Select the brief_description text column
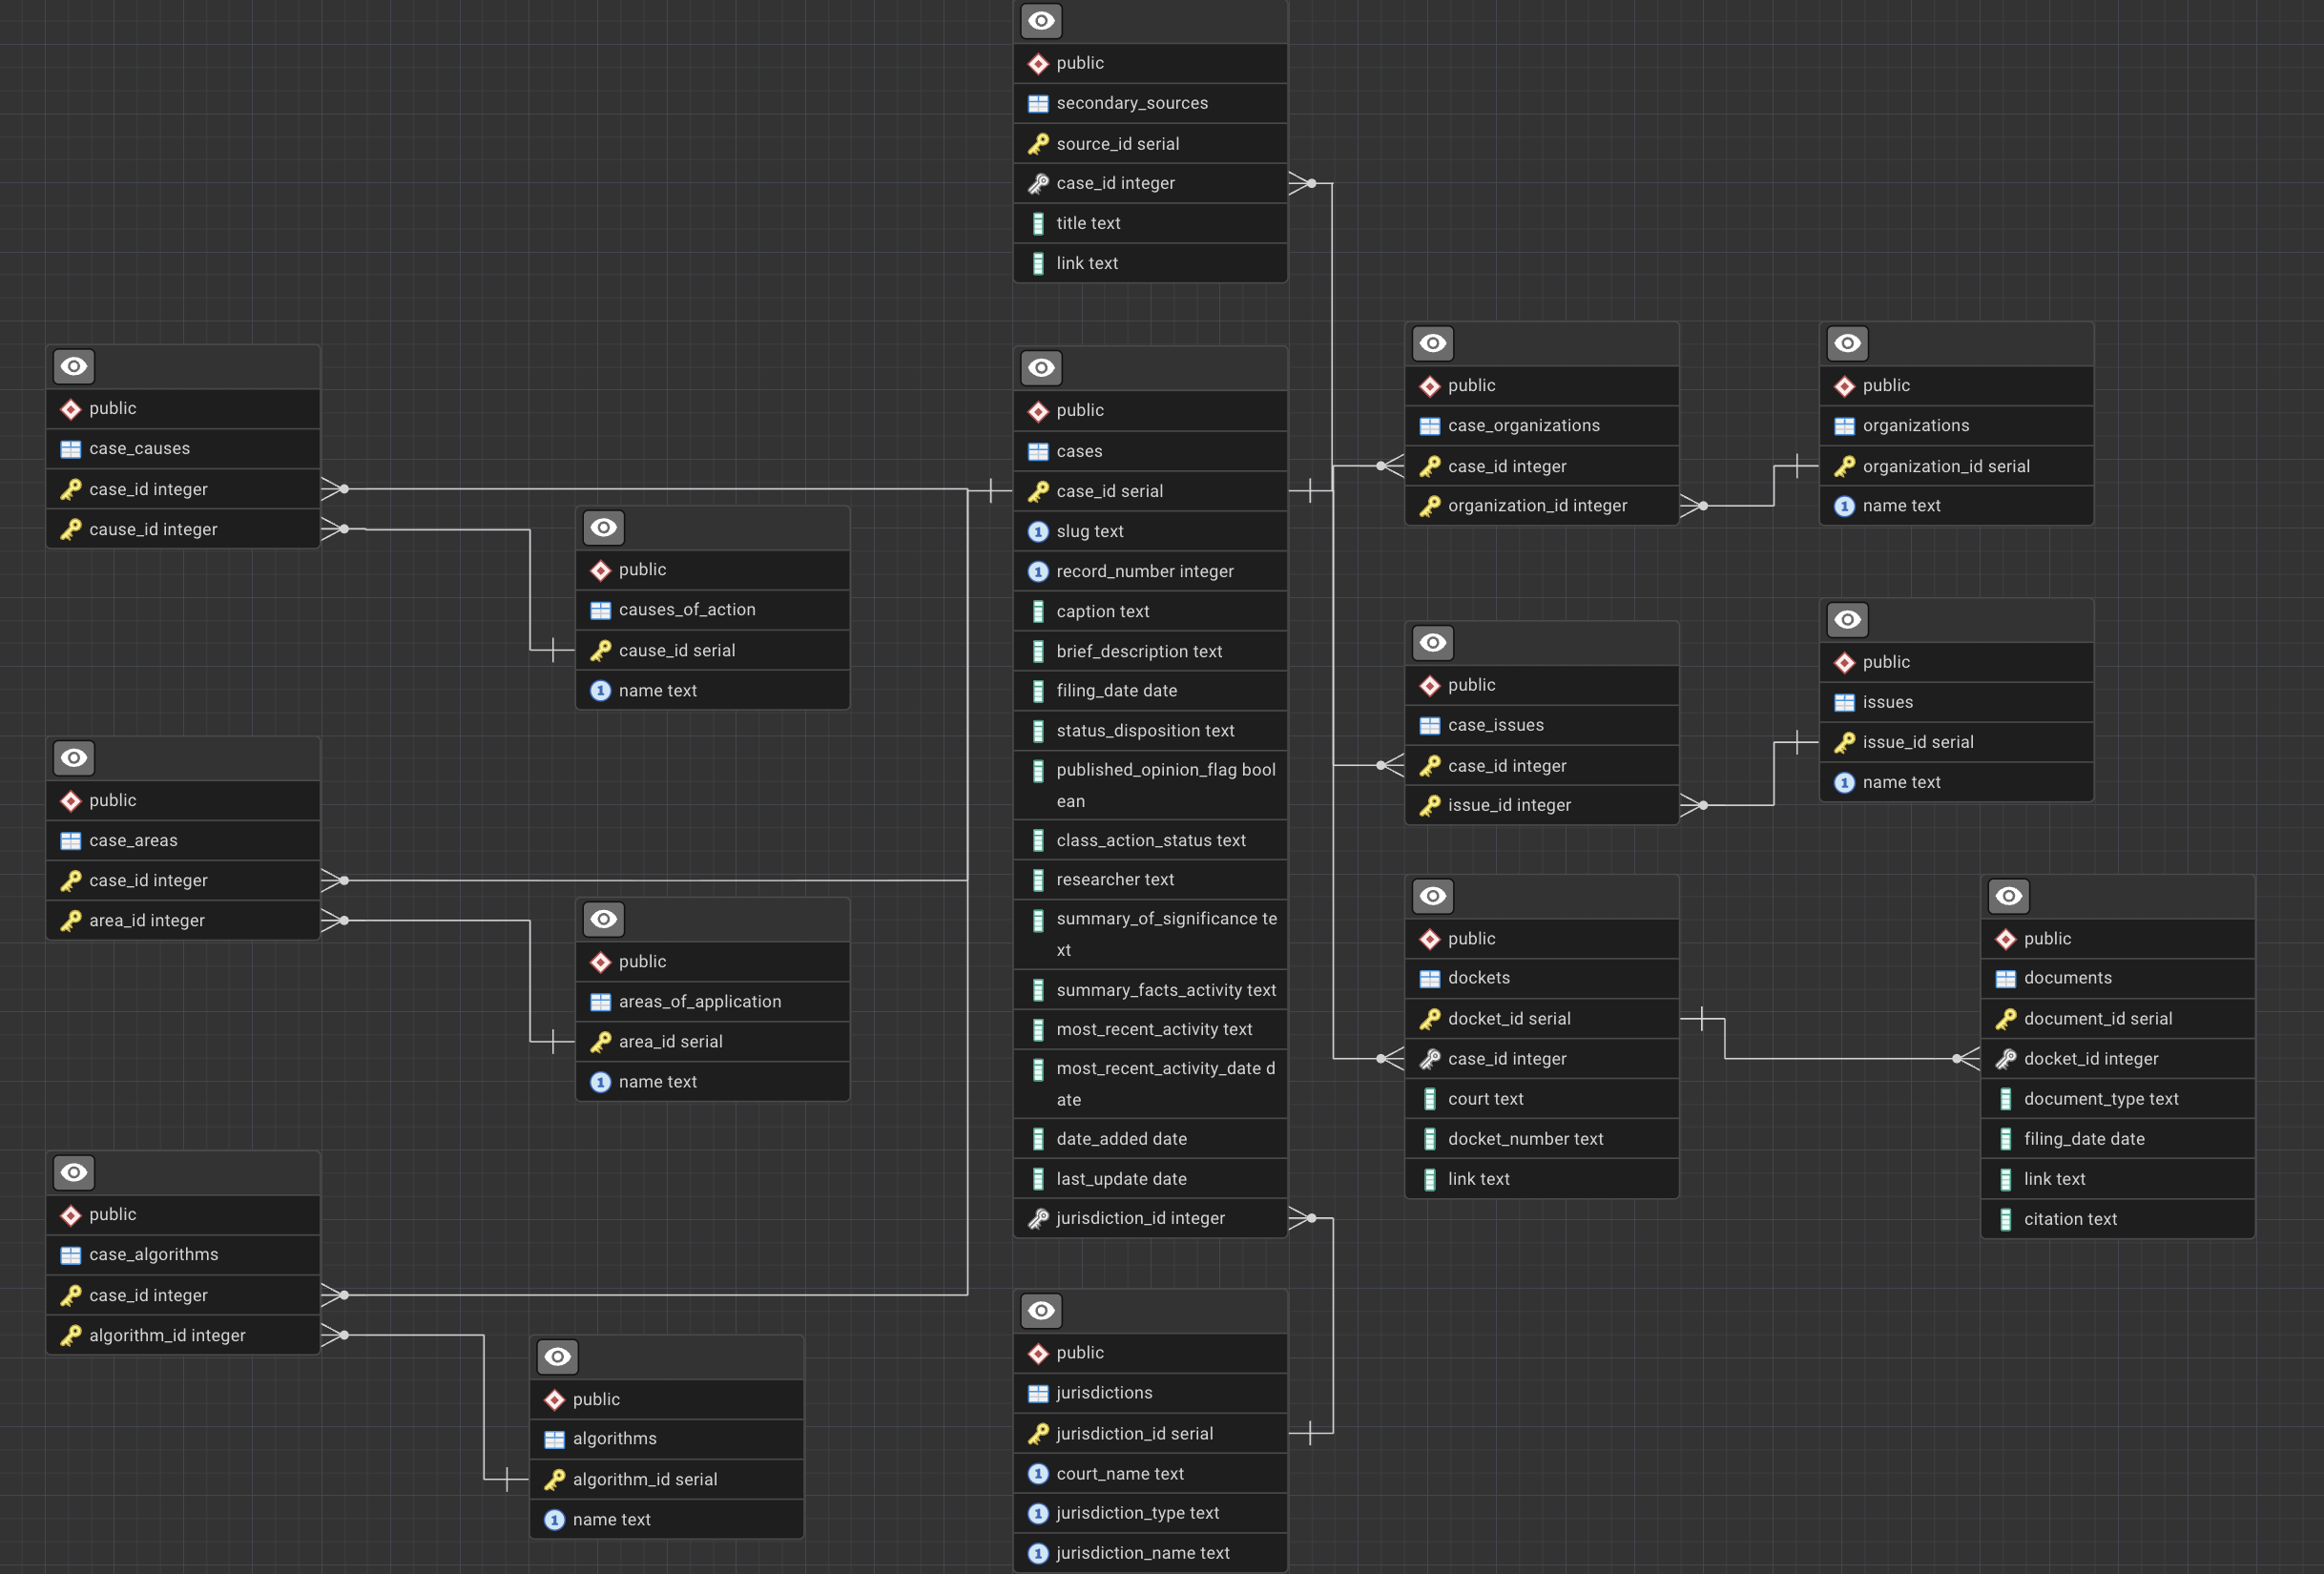Viewport: 2324px width, 1574px height. (x=1139, y=651)
